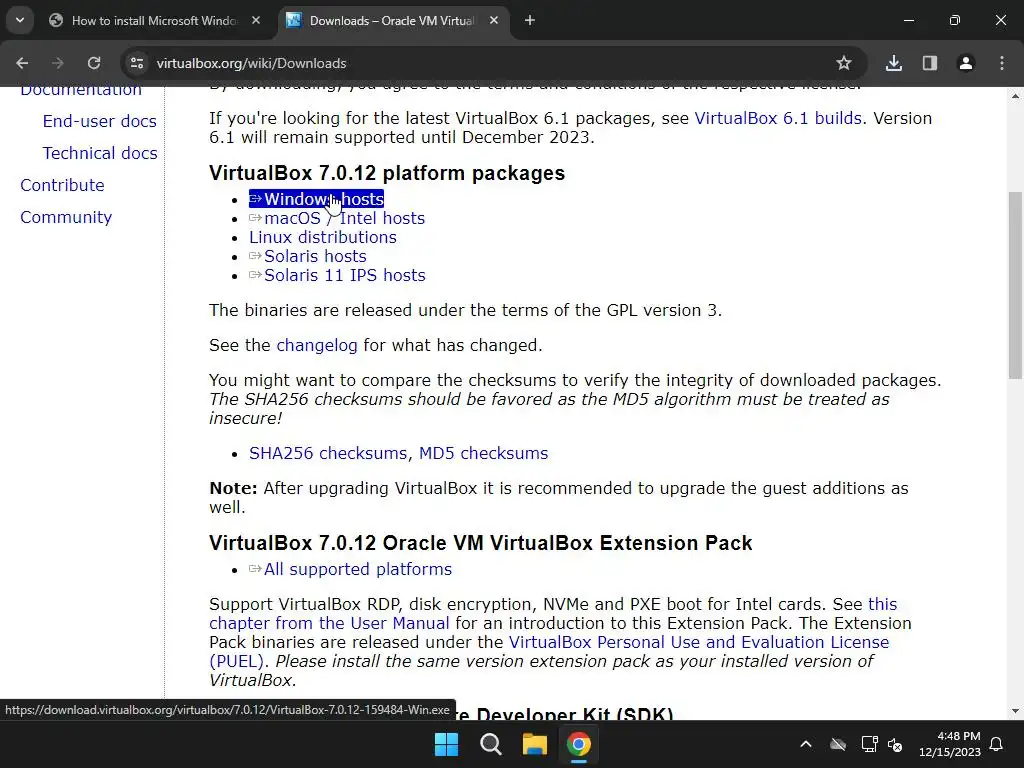Go to Contribute in sidebar
This screenshot has width=1024, height=768.
tap(62, 185)
